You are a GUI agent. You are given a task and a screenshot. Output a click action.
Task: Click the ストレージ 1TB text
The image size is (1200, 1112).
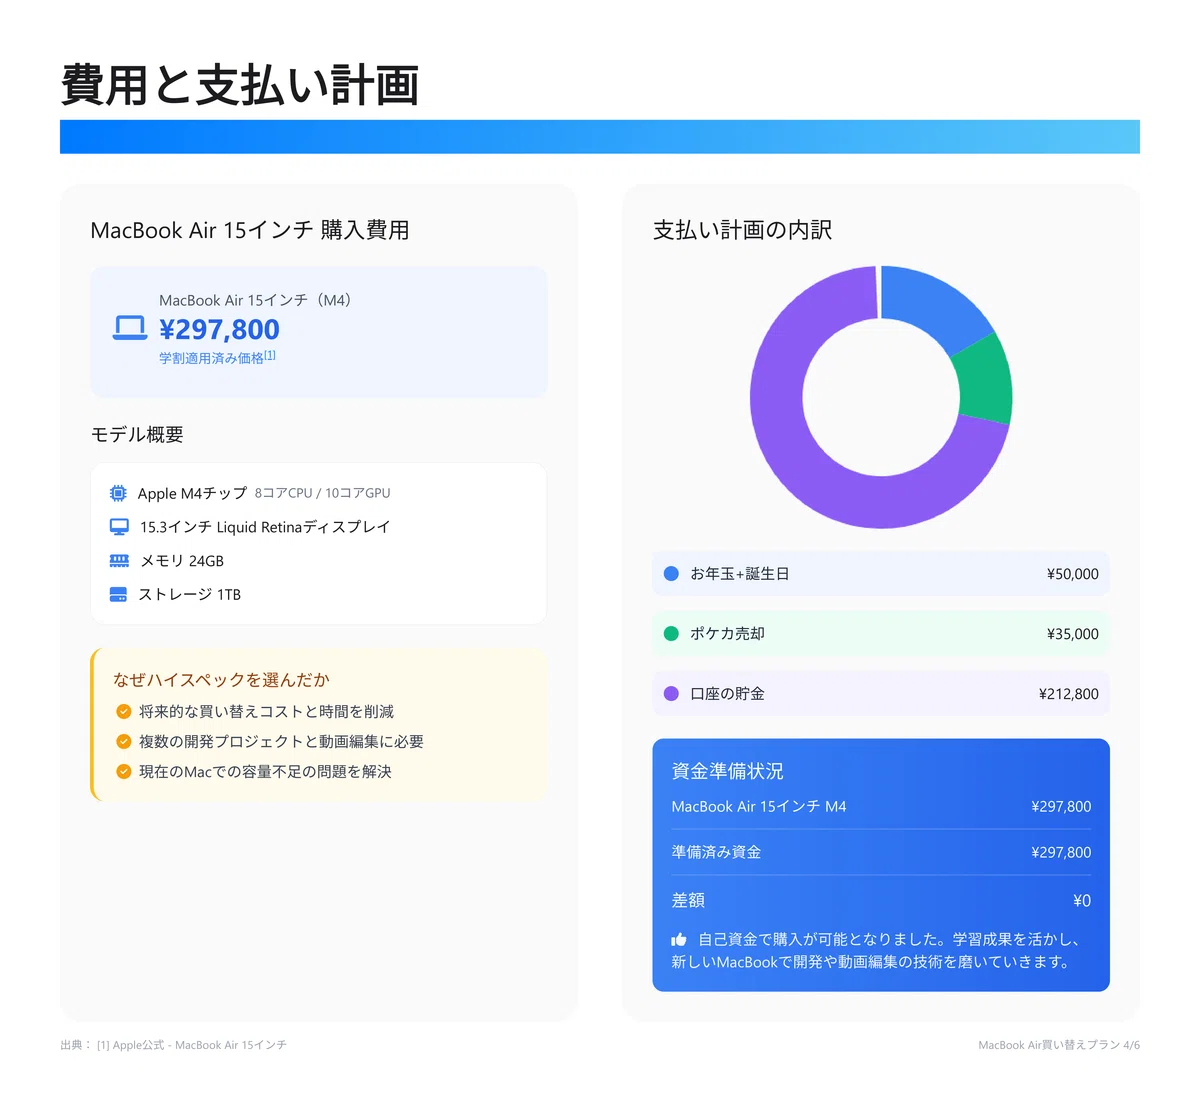pos(190,594)
